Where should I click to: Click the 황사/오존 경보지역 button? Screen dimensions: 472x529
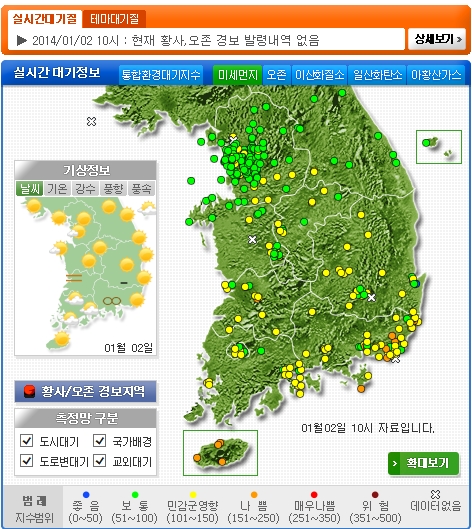coord(85,391)
